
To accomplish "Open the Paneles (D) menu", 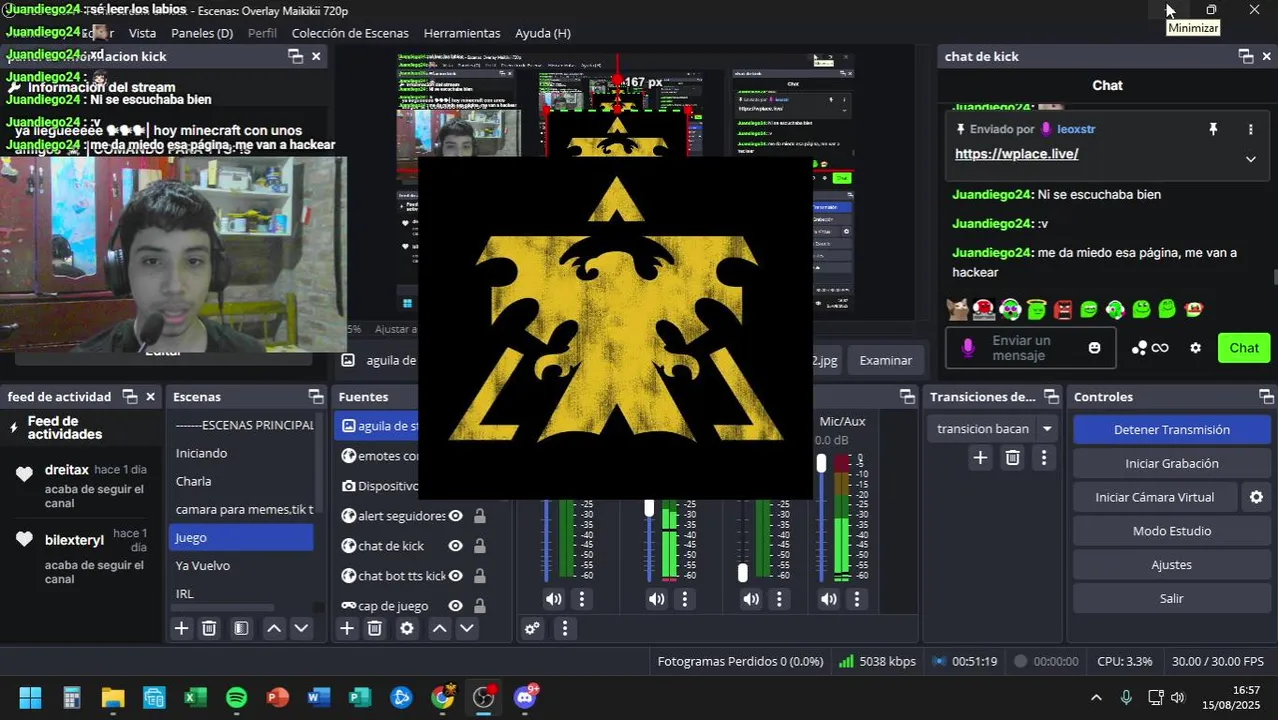I will pos(202,33).
